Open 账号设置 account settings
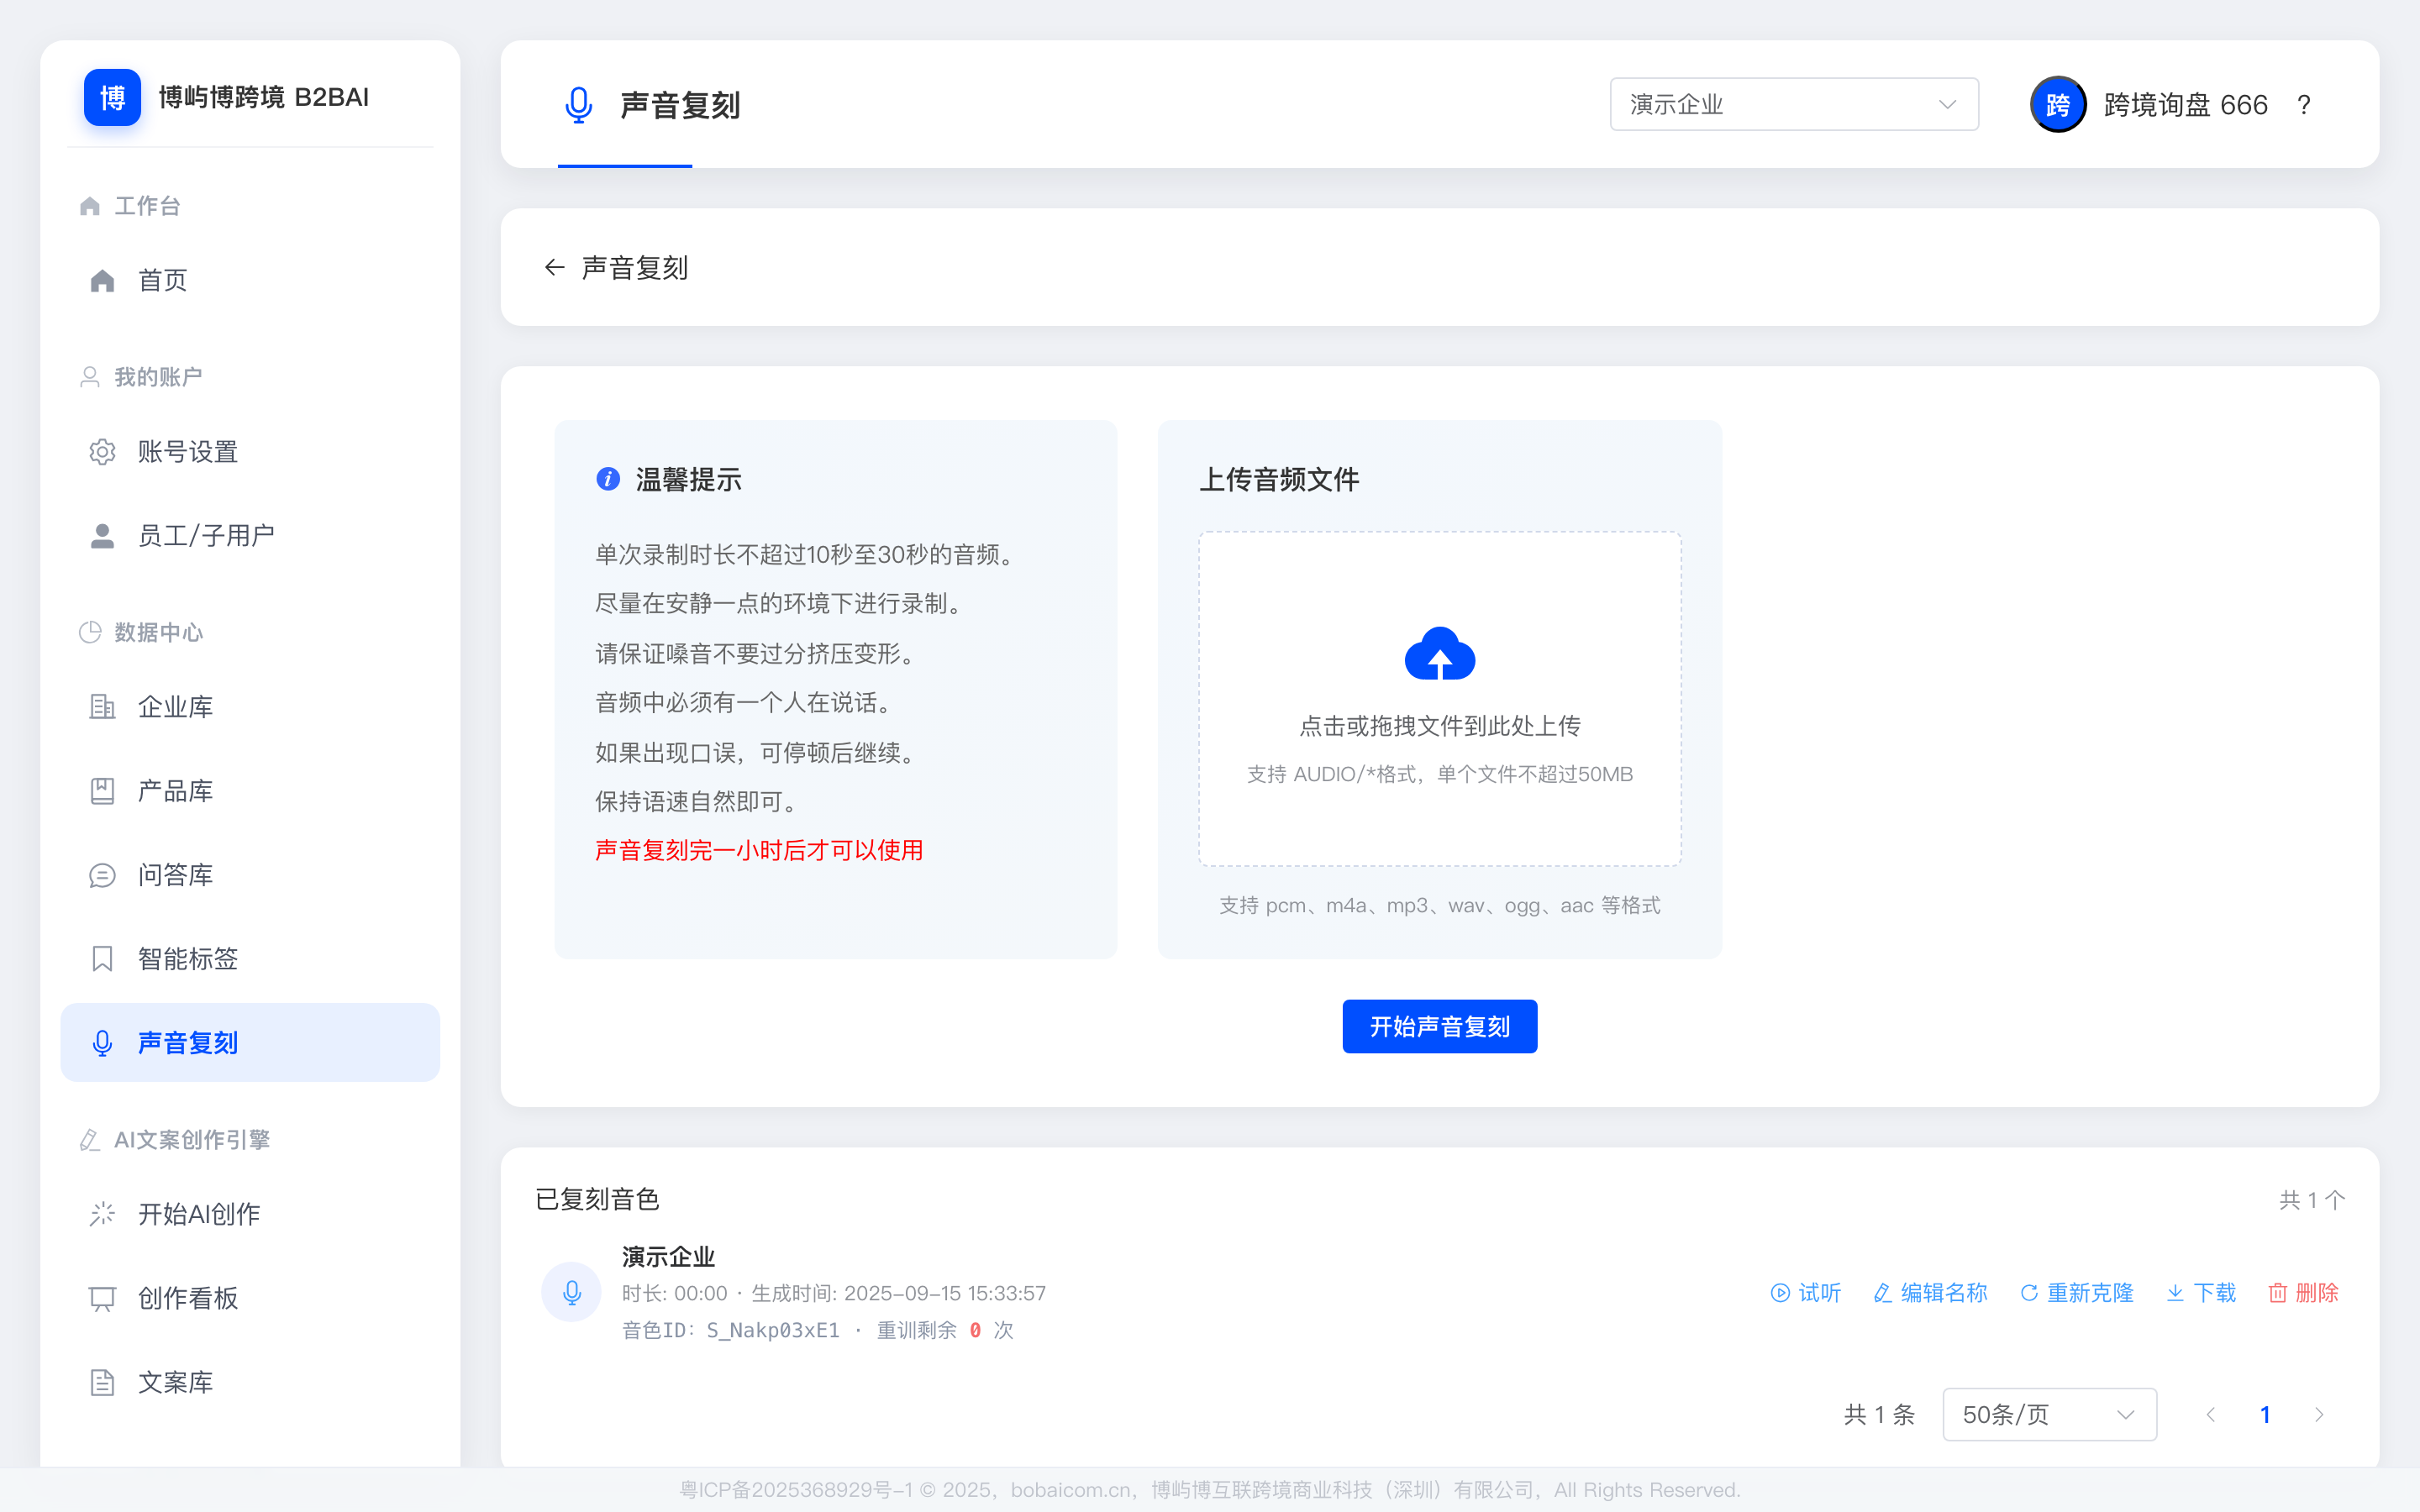The width and height of the screenshot is (2420, 1512). [x=250, y=452]
